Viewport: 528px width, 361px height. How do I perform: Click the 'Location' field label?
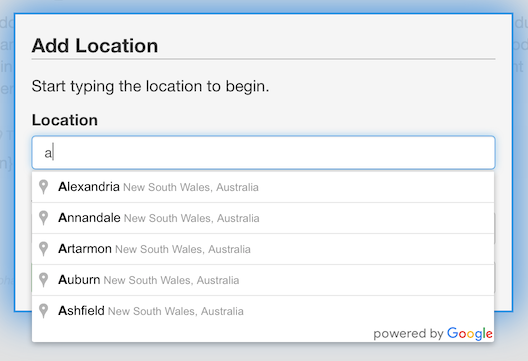click(x=65, y=120)
